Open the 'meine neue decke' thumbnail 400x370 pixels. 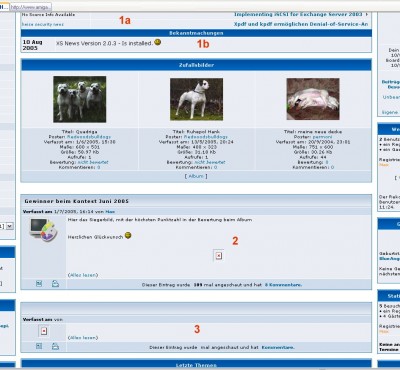pos(313,99)
